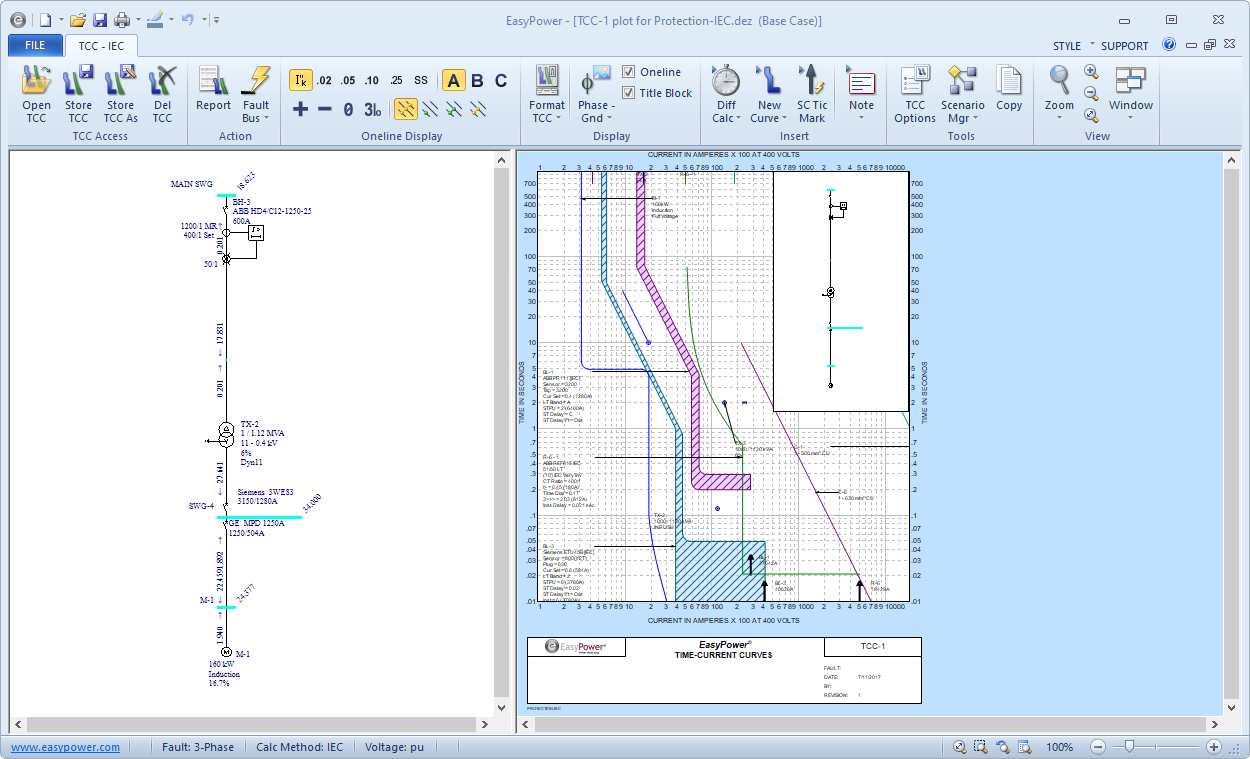Toggle the .05 seconds fault time
Viewport: 1250px width, 759px height.
coord(348,81)
